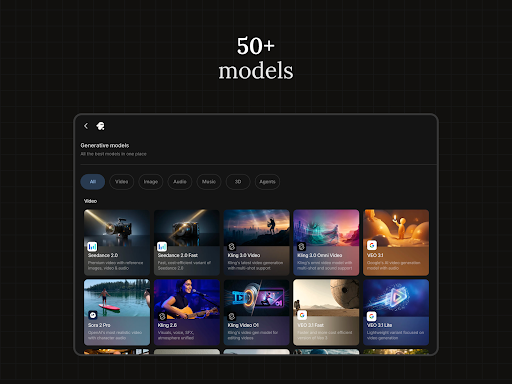Click the Google logo on VEO 3.1 card

click(x=372, y=245)
